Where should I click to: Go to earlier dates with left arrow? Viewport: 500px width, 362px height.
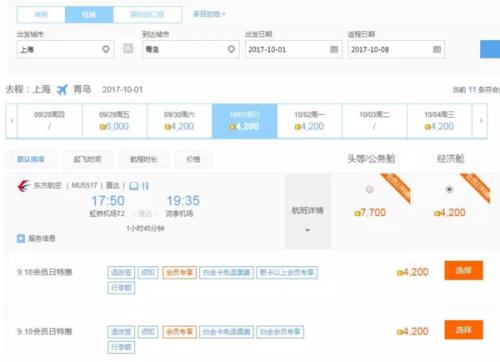pos(12,121)
